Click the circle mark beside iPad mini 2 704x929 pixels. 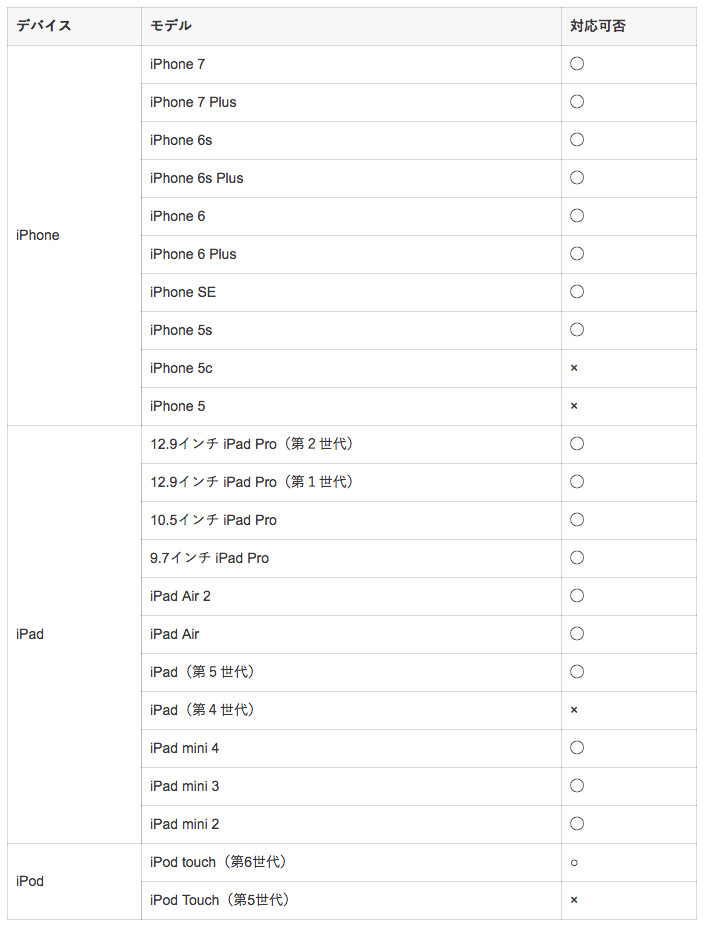click(x=577, y=824)
